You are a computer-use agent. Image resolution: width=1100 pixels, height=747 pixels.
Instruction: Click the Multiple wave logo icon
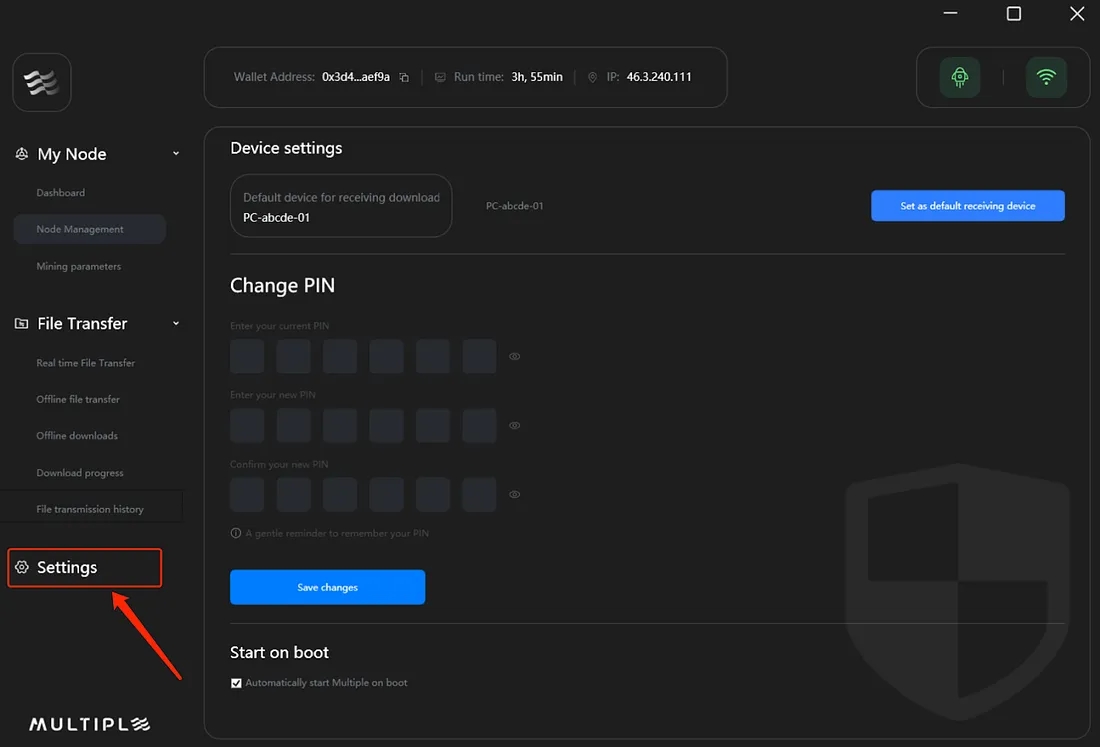click(42, 82)
